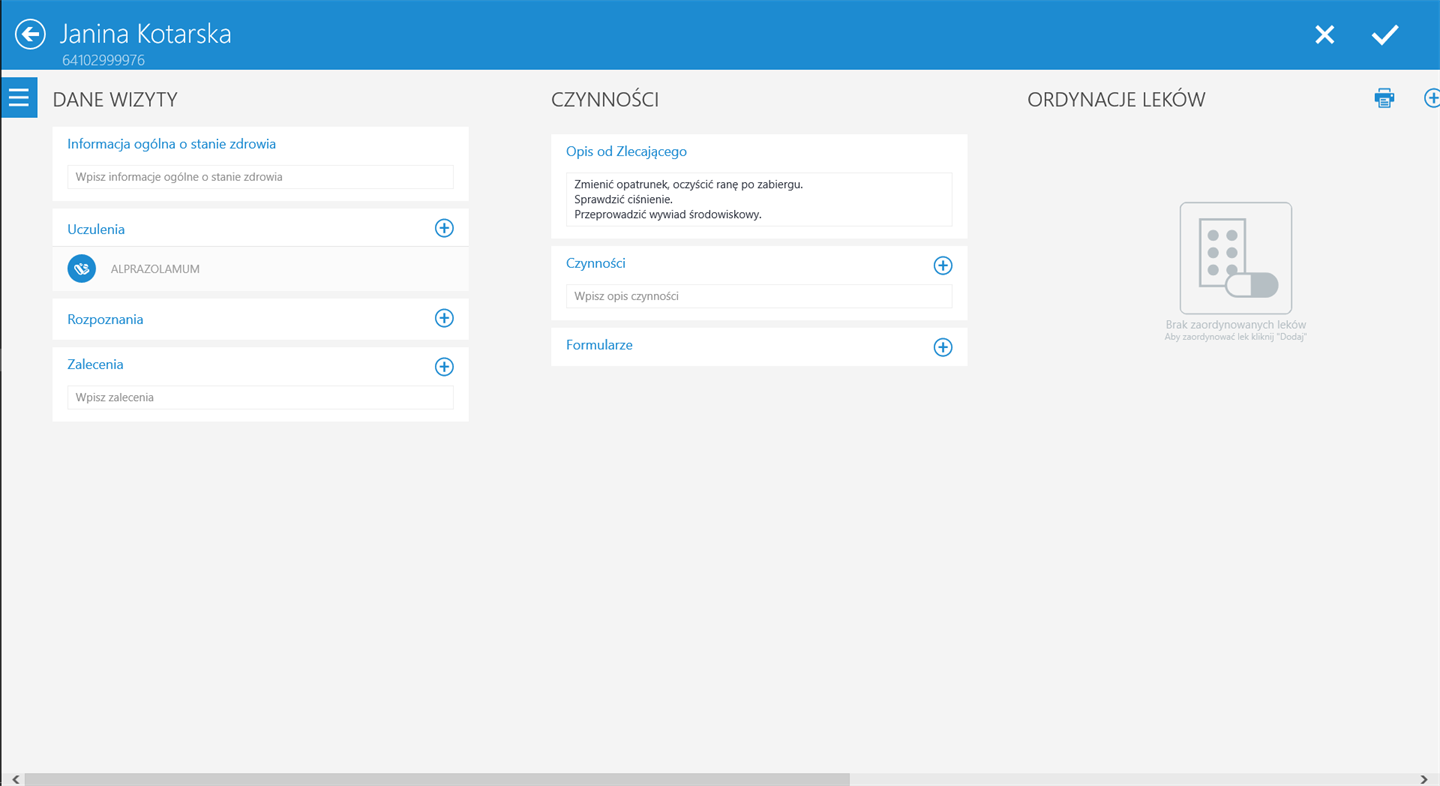1440x786 pixels.
Task: Click the pills placeholder image
Action: [x=1236, y=258]
